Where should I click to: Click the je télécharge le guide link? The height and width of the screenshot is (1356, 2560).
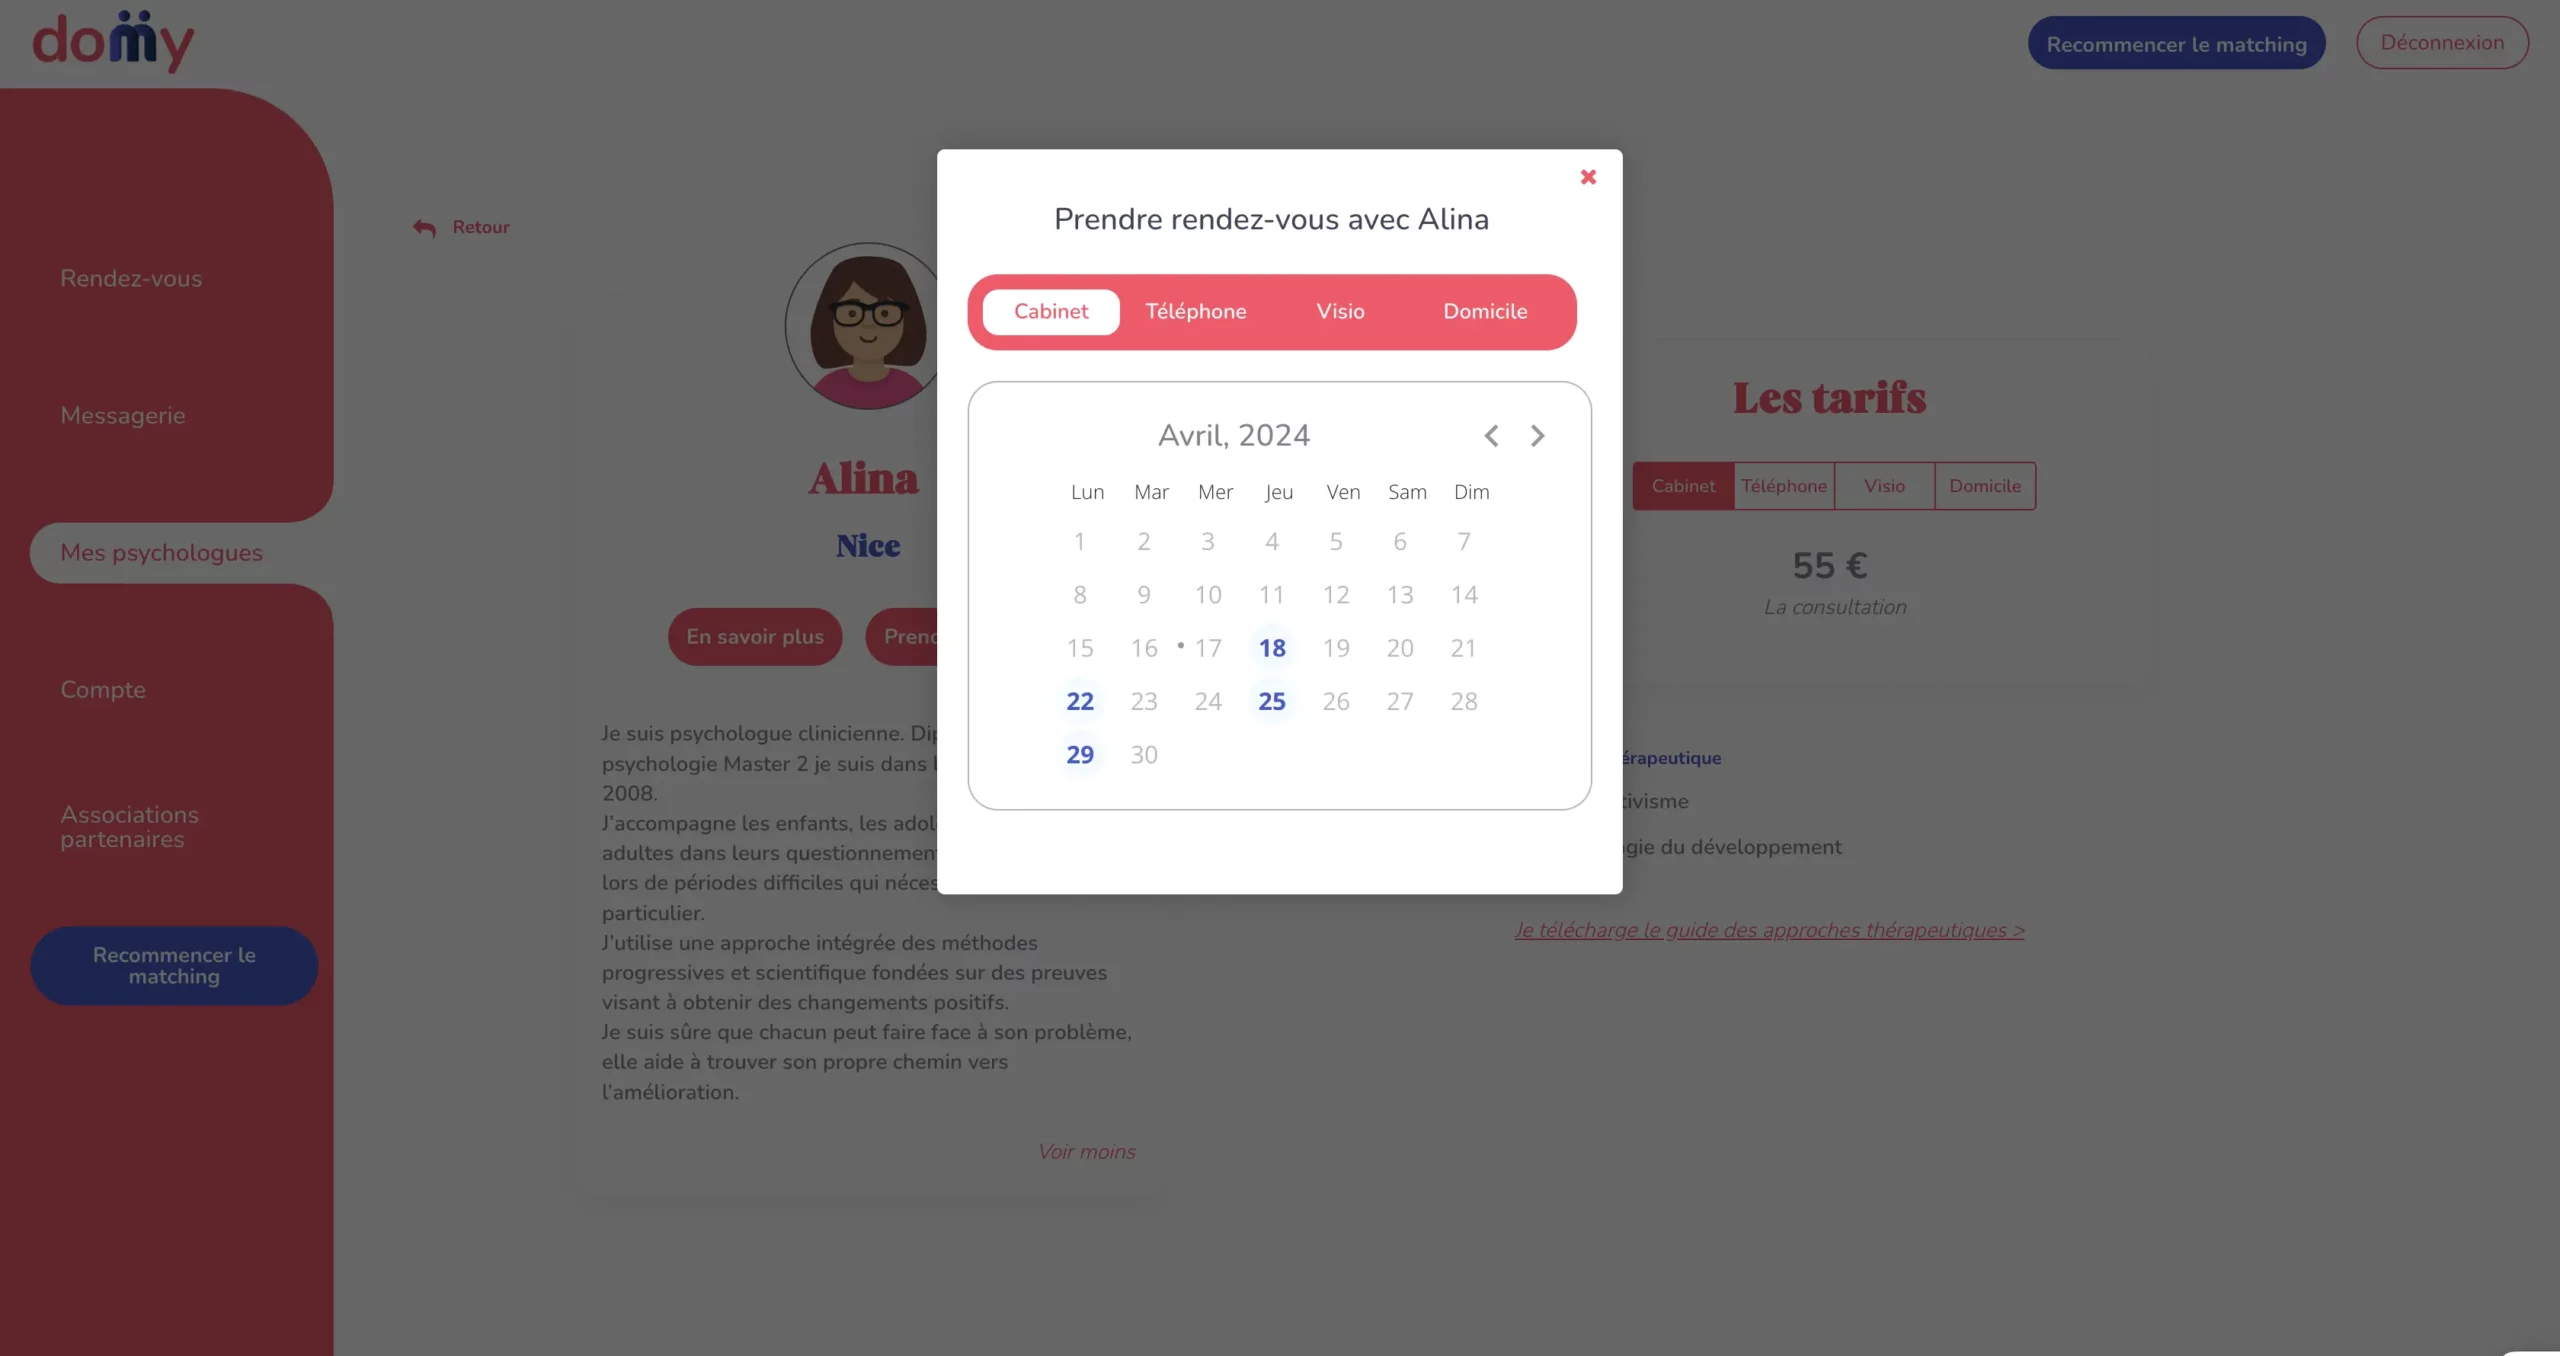tap(1769, 929)
